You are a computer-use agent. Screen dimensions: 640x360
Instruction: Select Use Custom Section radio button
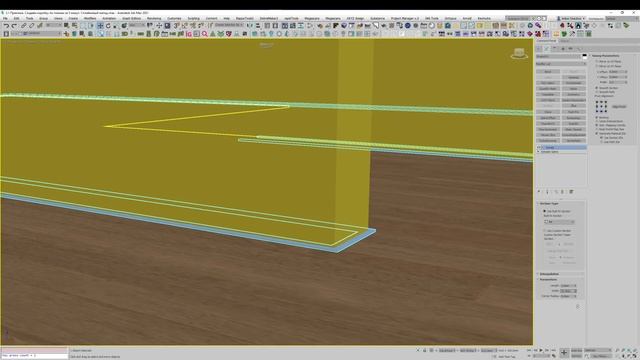pyautogui.click(x=544, y=231)
